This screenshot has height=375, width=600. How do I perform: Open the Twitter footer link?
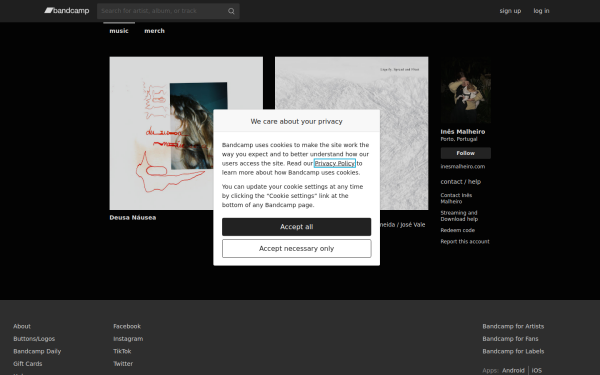pos(123,364)
